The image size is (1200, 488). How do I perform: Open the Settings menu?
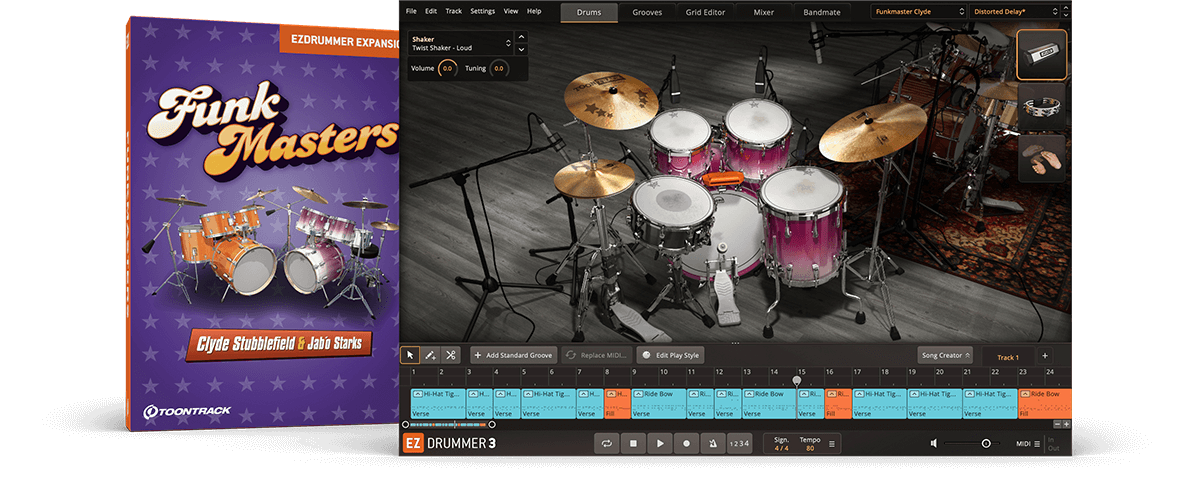point(482,11)
